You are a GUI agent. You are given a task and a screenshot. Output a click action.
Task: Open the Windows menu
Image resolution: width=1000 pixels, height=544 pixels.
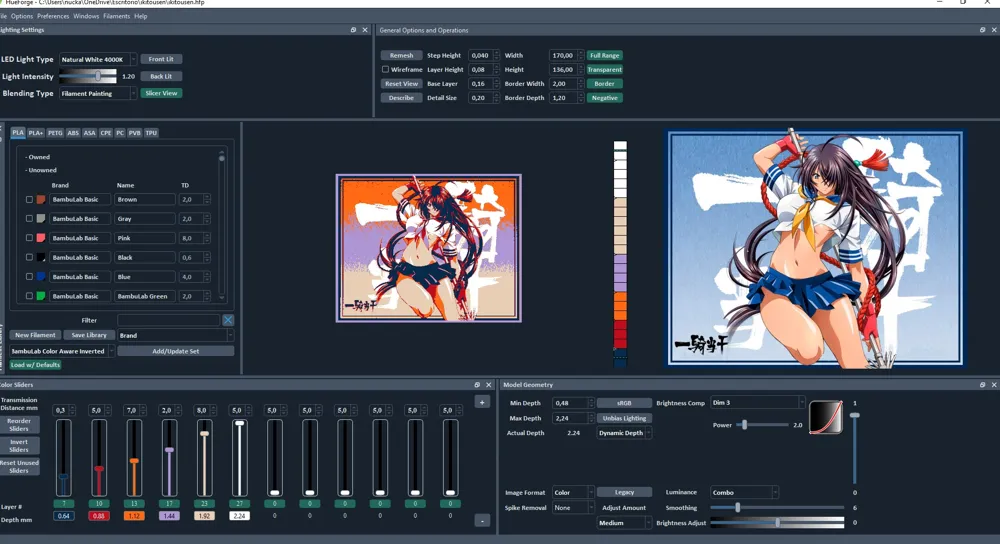[85, 16]
